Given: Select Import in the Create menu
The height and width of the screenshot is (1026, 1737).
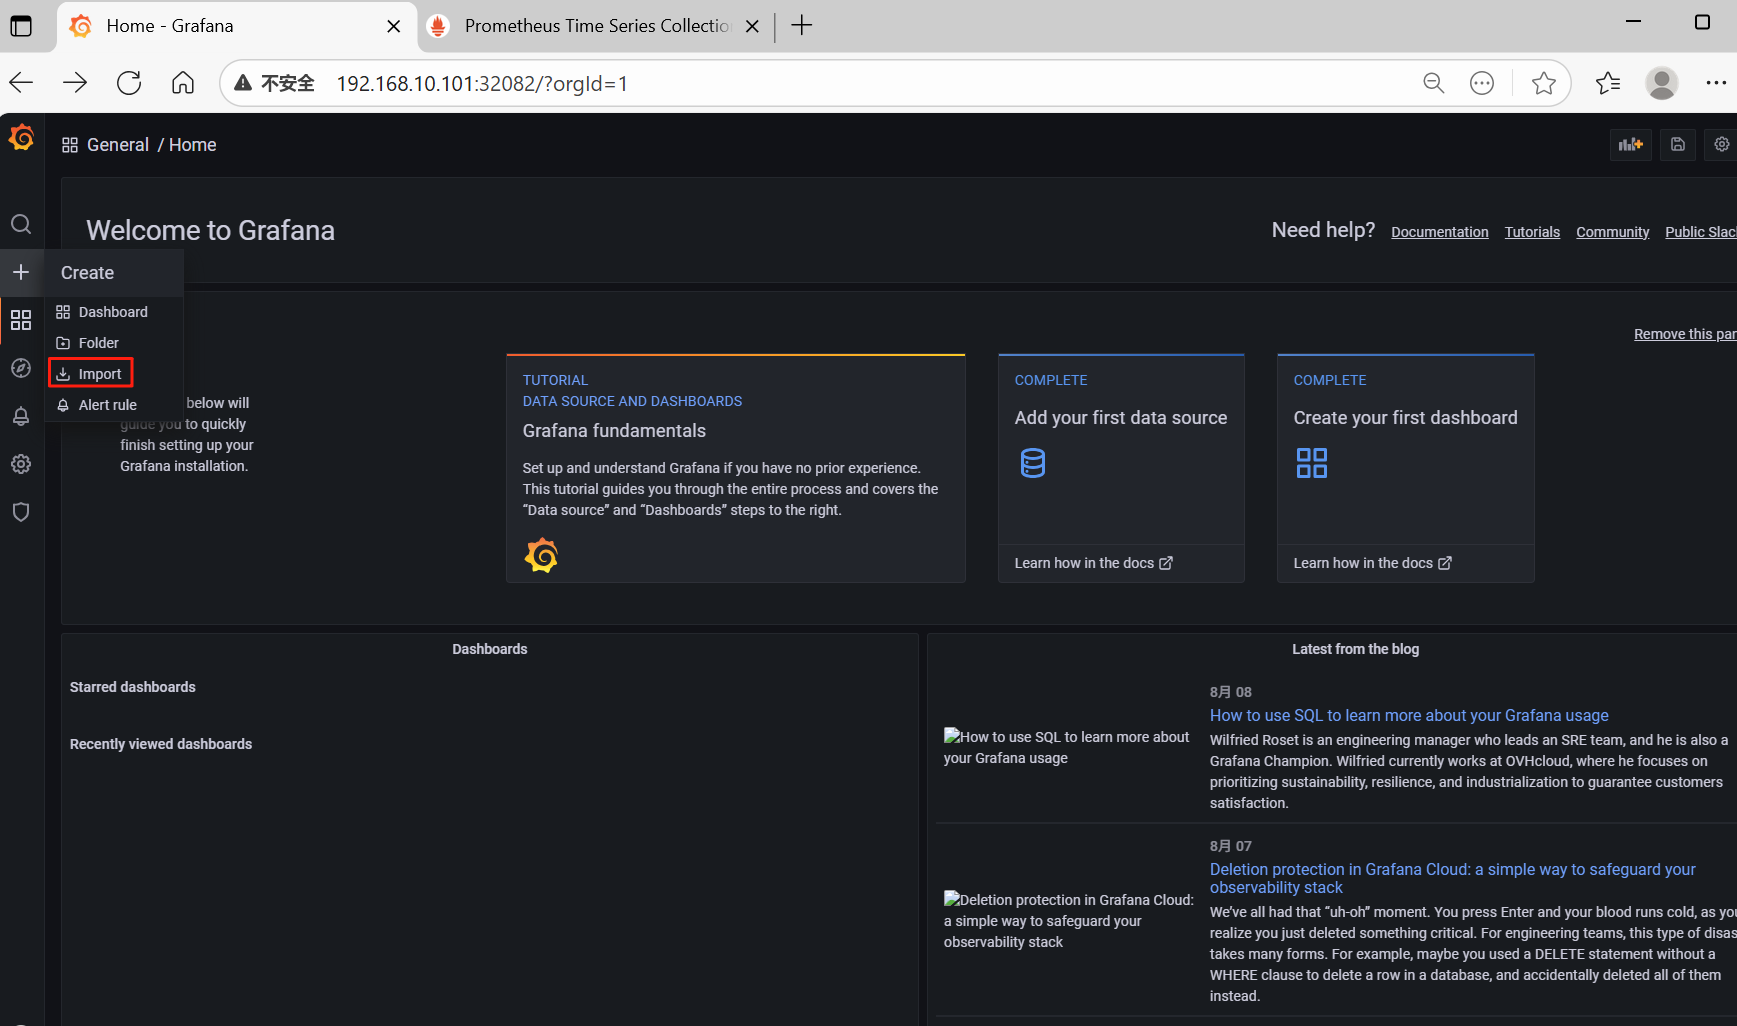Looking at the screenshot, I should 91,374.
